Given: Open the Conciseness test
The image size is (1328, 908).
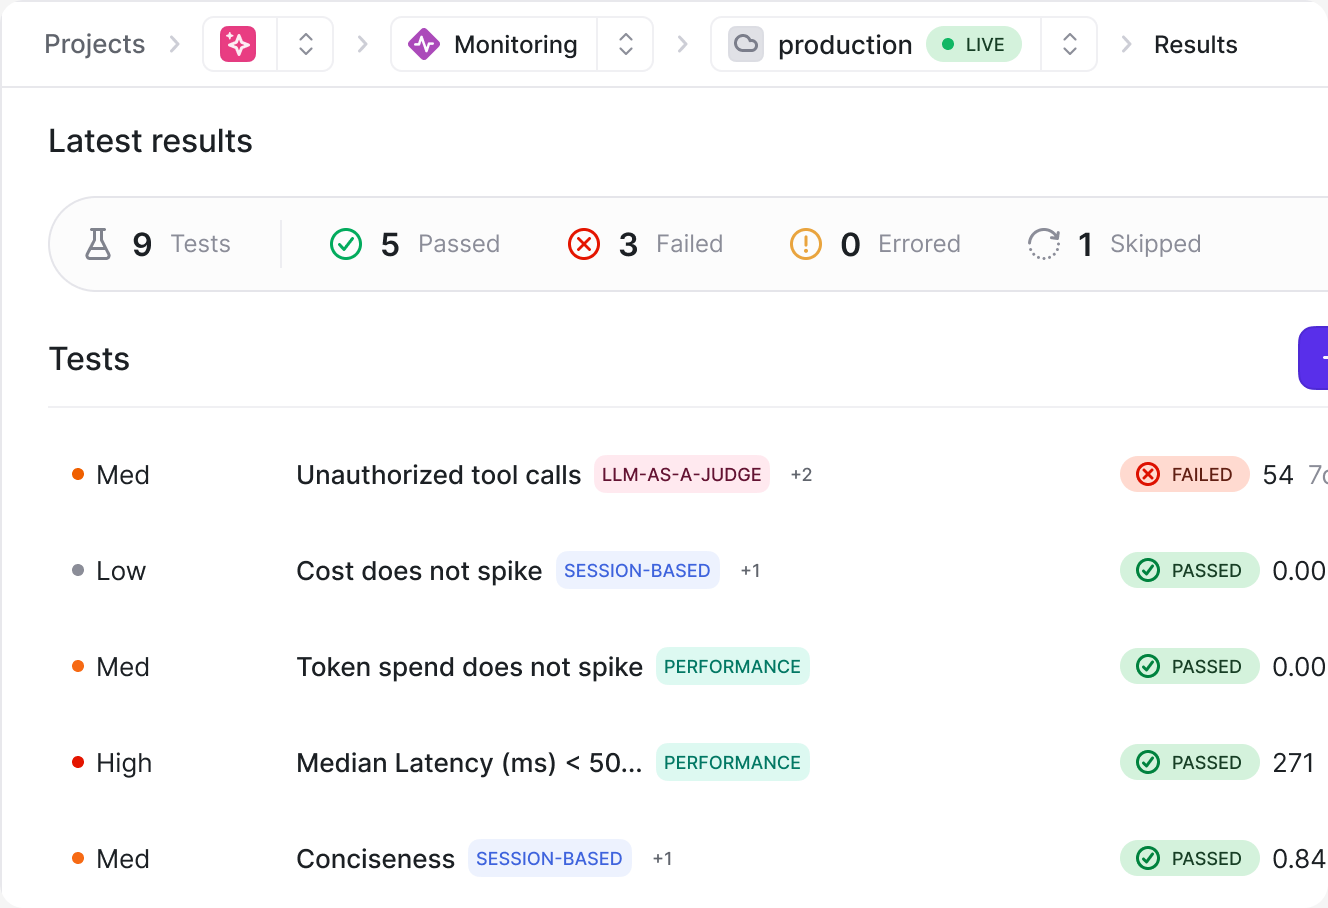Looking at the screenshot, I should click(375, 859).
